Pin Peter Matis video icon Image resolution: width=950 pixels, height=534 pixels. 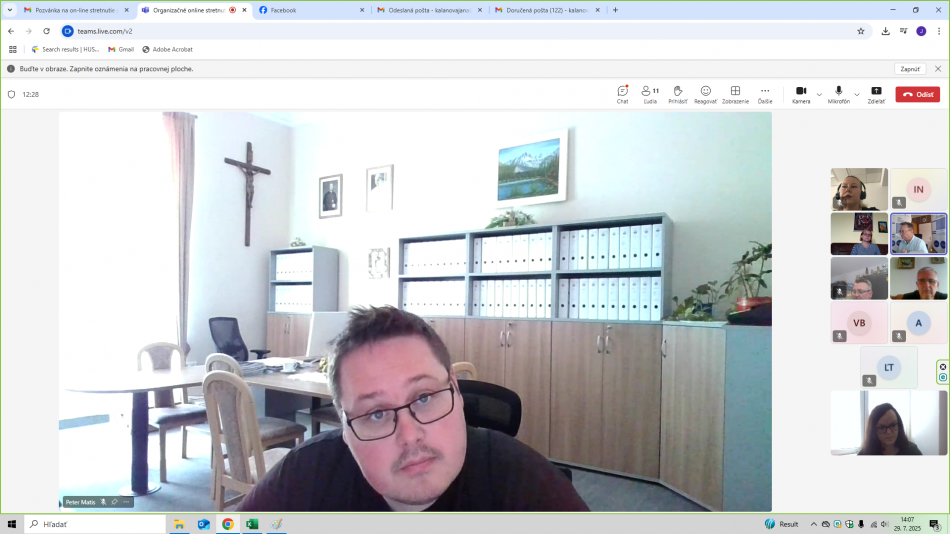click(115, 502)
